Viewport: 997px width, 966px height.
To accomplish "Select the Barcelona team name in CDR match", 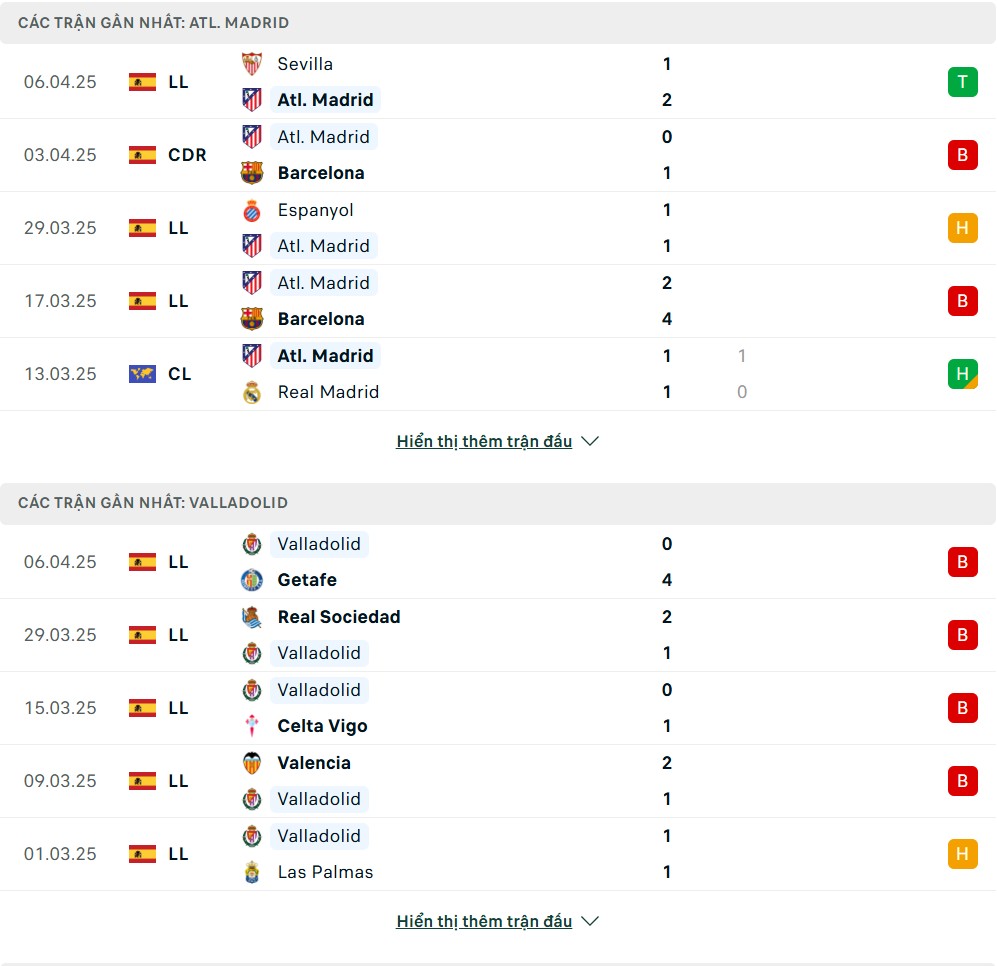I will coord(320,173).
